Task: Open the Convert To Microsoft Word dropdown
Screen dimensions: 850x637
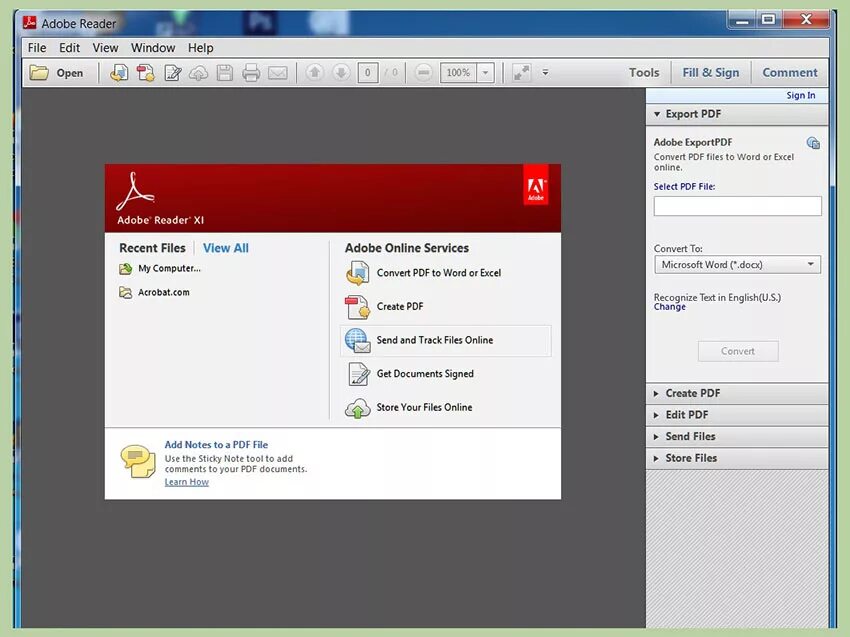Action: pyautogui.click(x=737, y=265)
